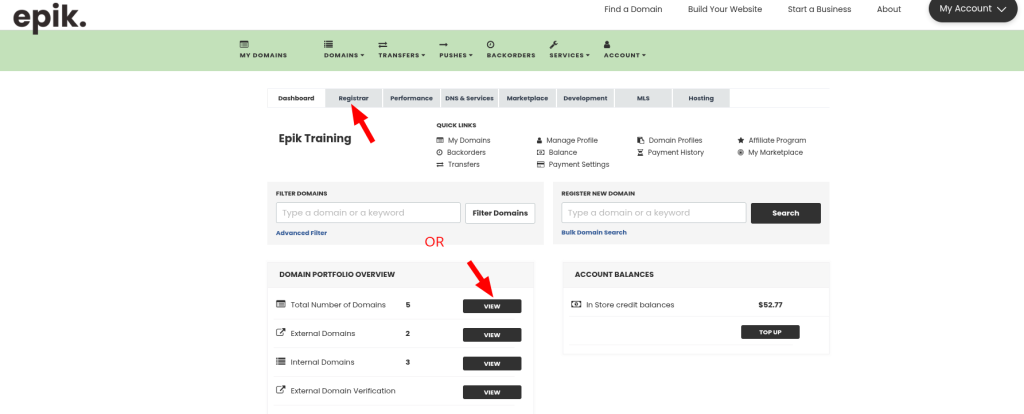Switch to the Registrar tab
Viewport: 1024px width, 414px height.
coord(353,98)
